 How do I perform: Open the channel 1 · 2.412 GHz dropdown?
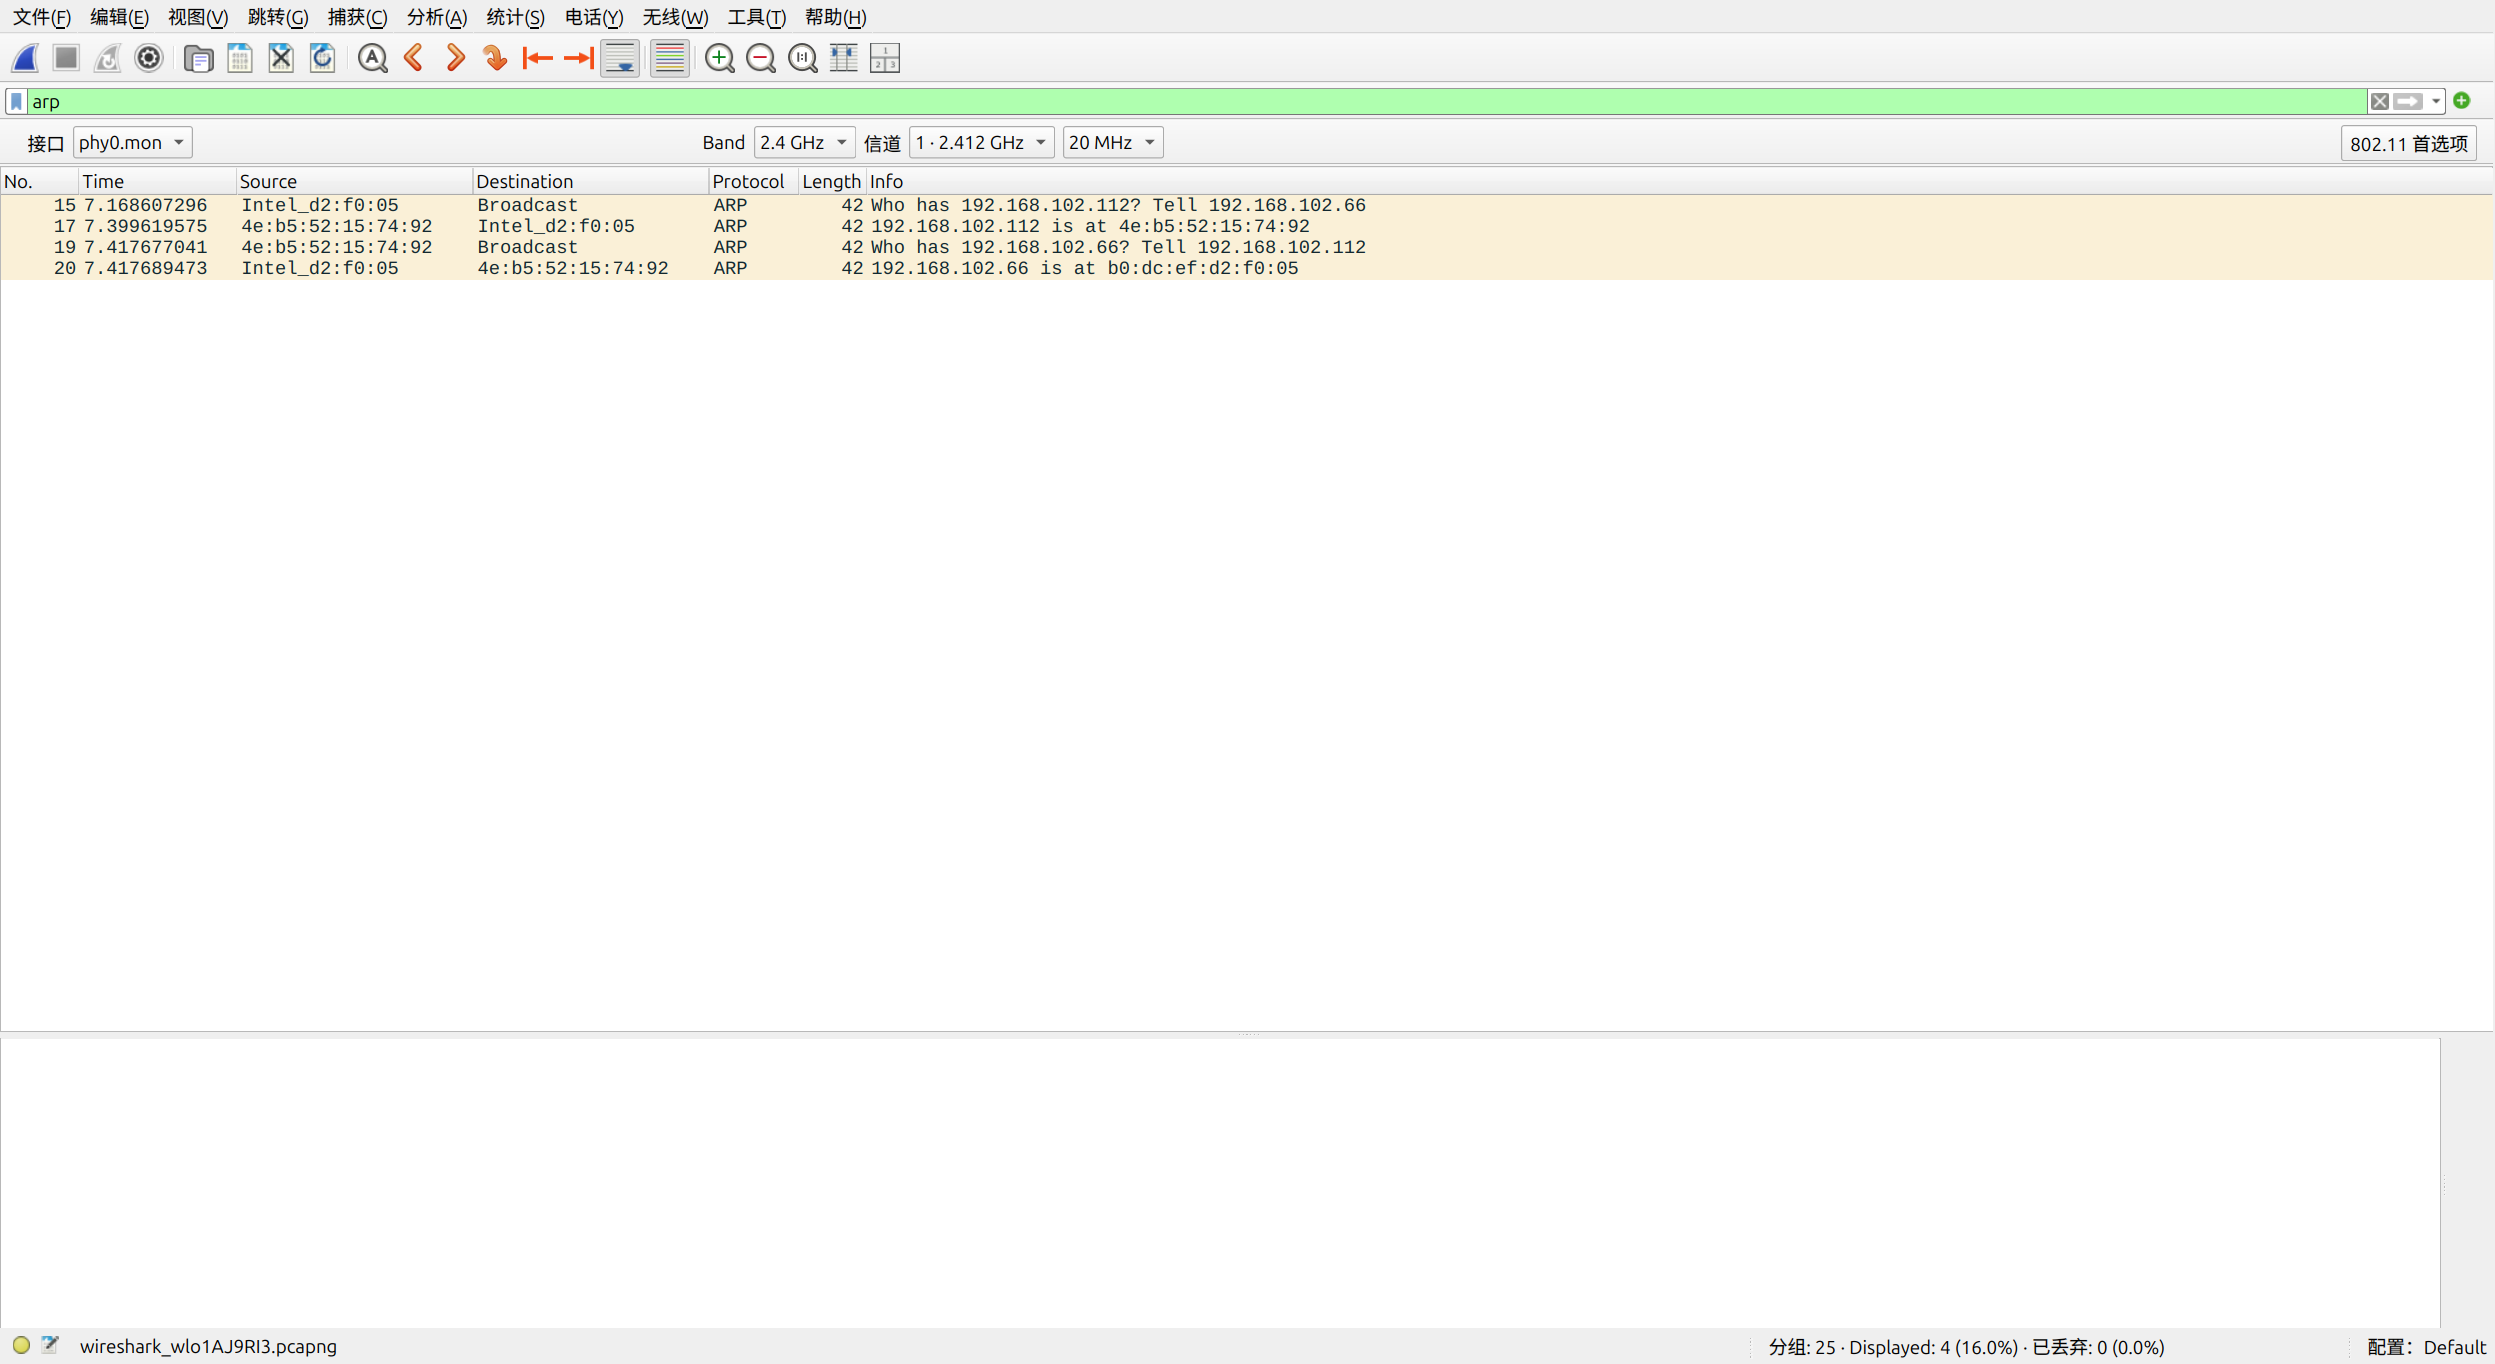click(x=981, y=142)
